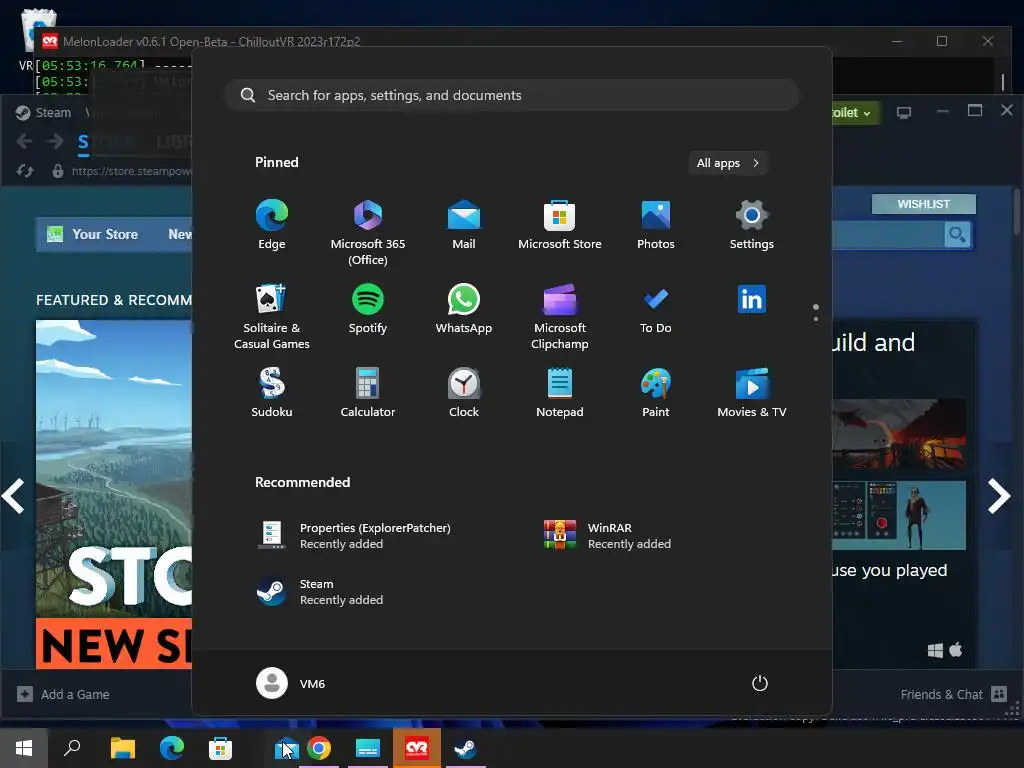Show next featured game in Steam carousel
The width and height of the screenshot is (1024, 768).
click(x=999, y=496)
